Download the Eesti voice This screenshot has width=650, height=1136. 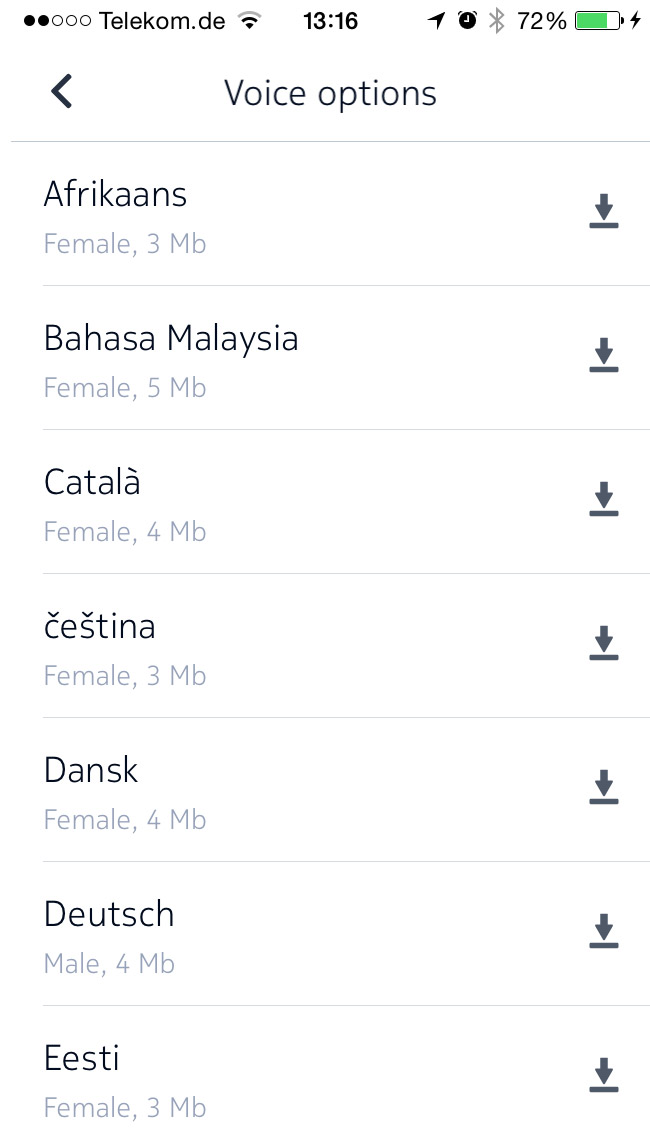click(x=603, y=1076)
